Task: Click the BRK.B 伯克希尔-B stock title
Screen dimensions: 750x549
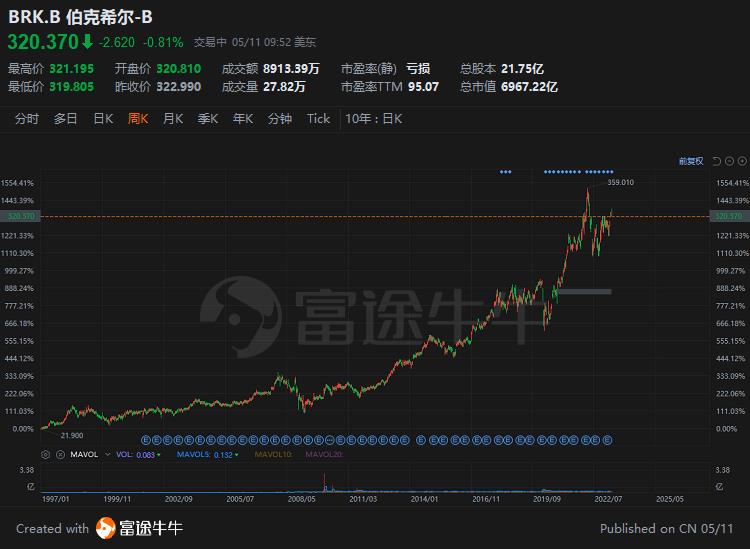Action: pyautogui.click(x=80, y=17)
